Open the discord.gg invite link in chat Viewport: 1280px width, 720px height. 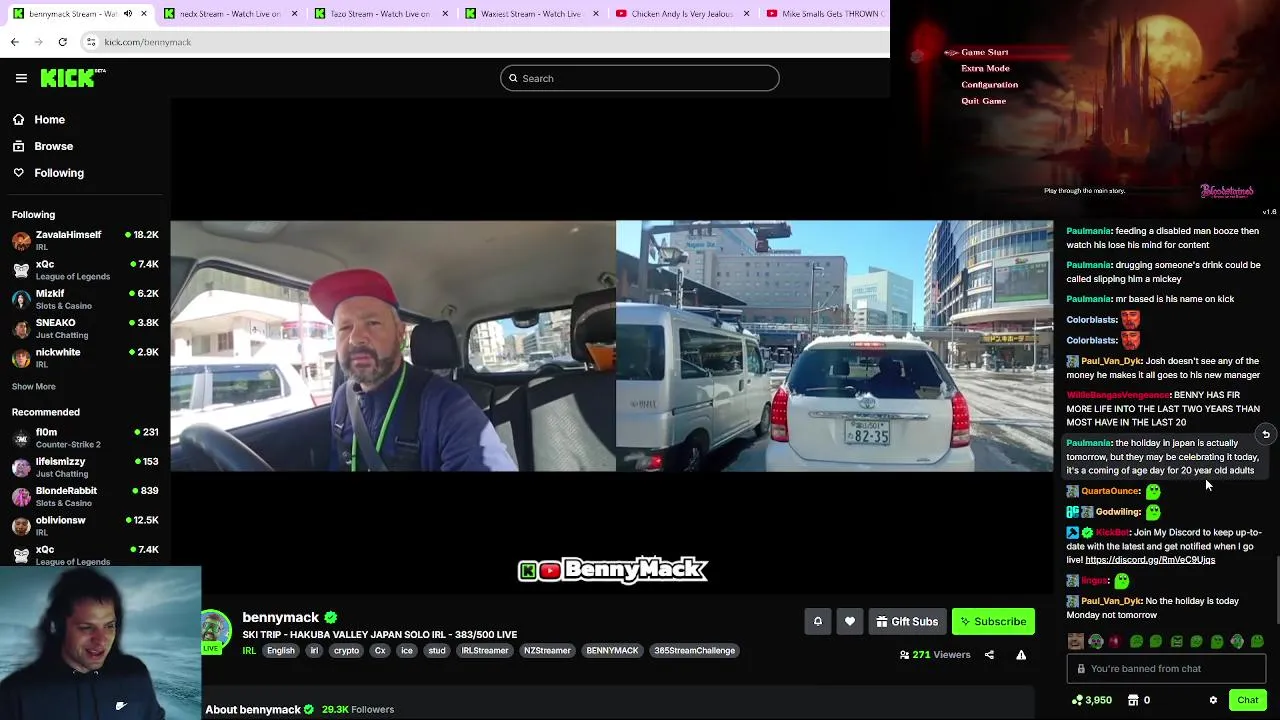[1150, 560]
